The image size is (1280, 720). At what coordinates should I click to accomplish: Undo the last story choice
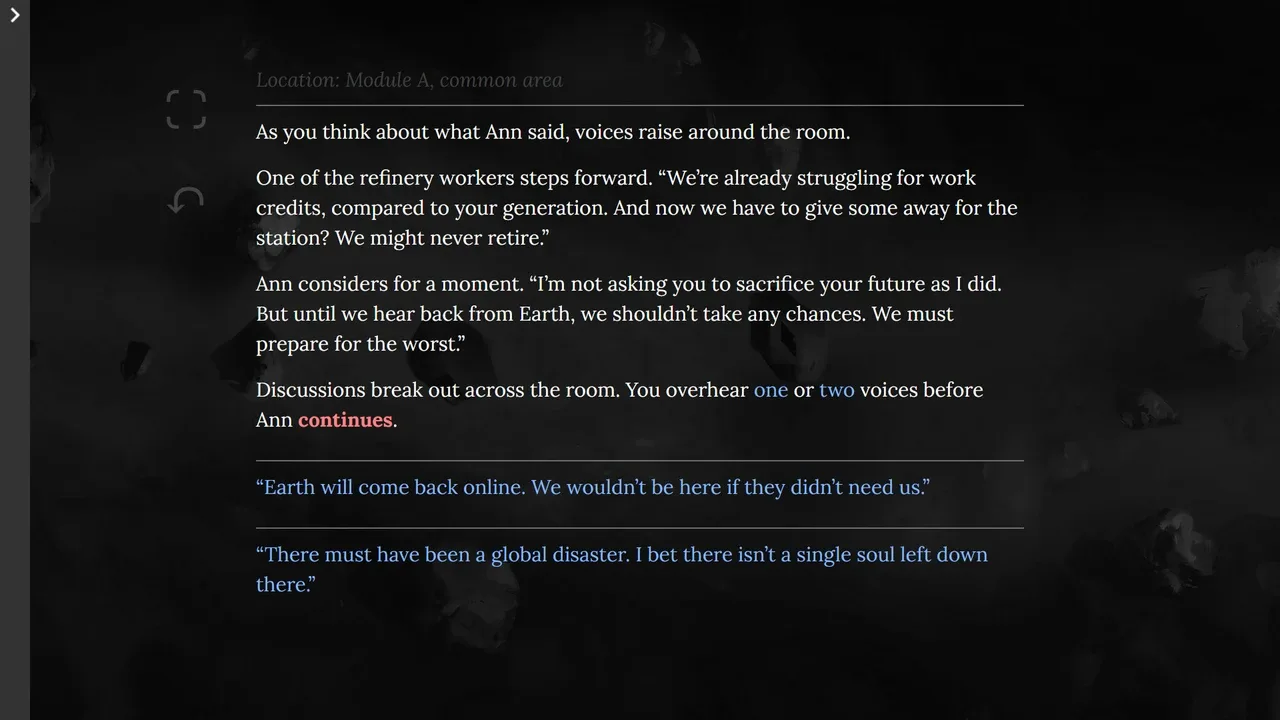pos(186,201)
